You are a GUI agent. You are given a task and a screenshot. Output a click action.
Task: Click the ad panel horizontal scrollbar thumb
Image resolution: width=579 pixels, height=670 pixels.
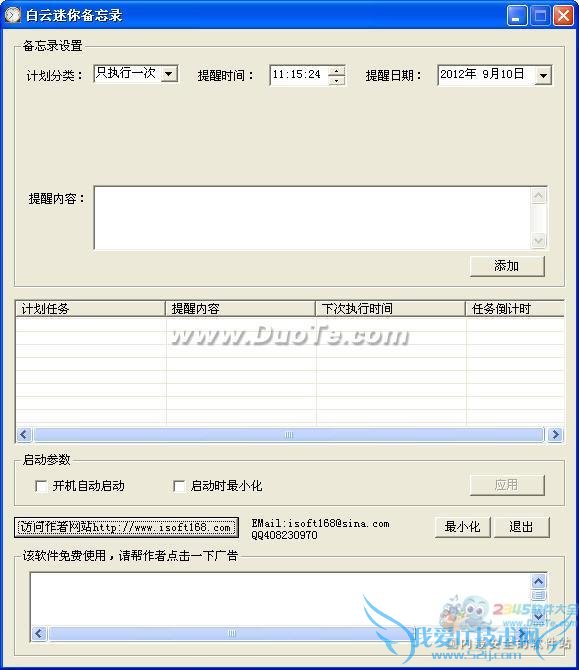[232, 633]
